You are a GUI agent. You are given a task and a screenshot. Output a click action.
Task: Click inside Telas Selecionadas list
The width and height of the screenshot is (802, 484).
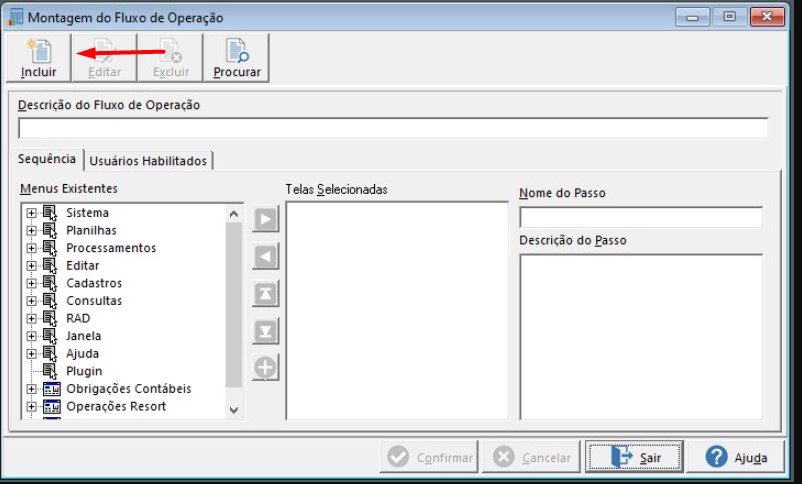[x=397, y=311]
